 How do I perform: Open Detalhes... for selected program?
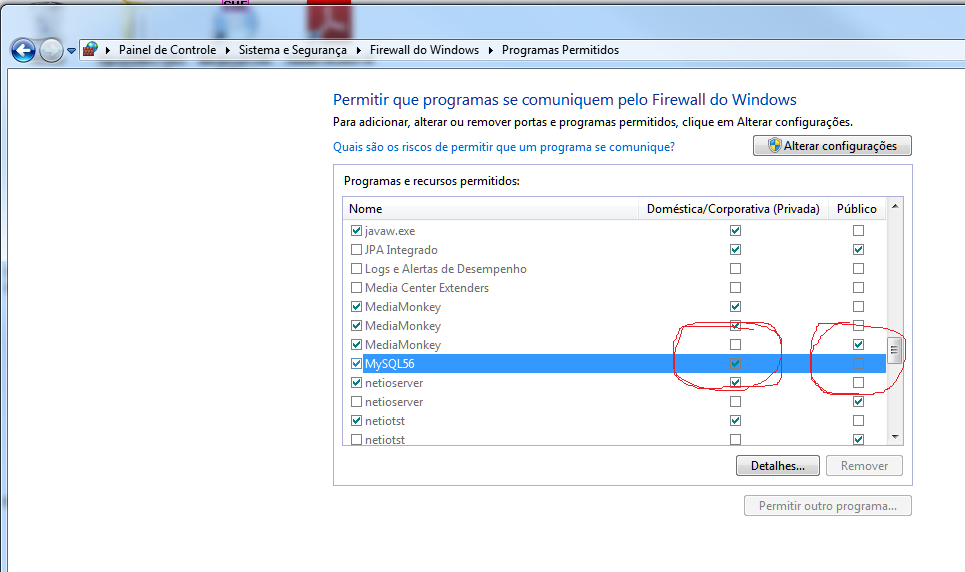[778, 466]
